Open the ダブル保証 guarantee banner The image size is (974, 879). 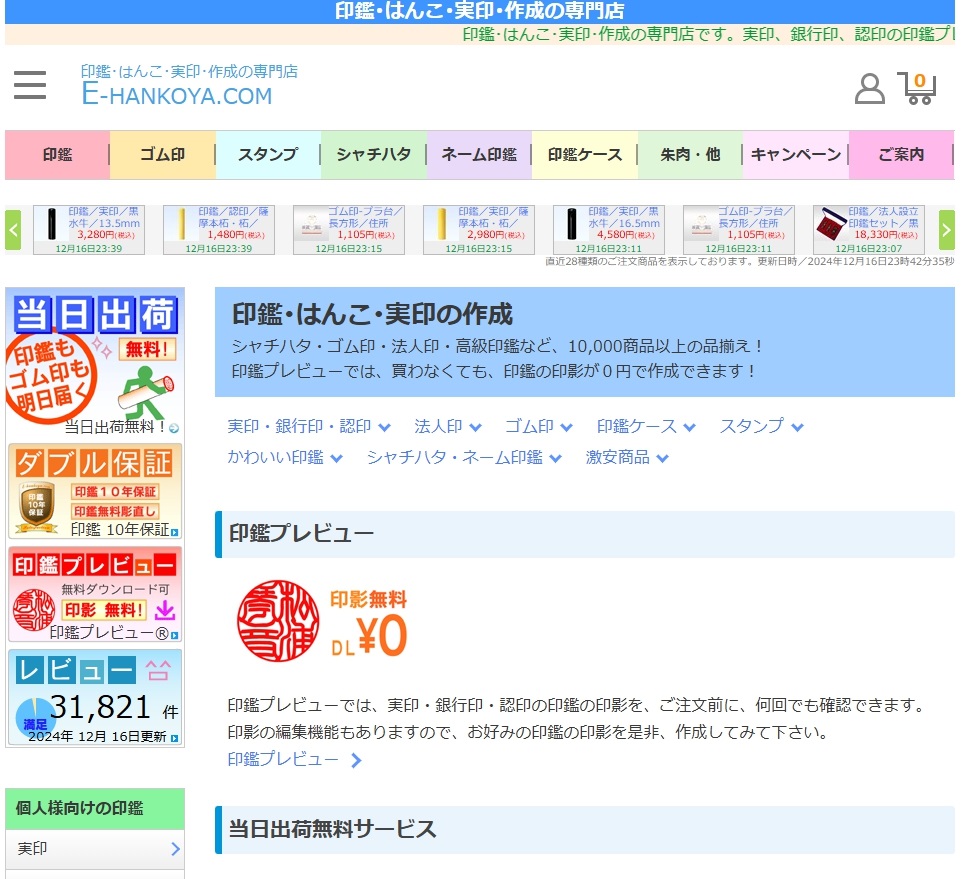(x=95, y=492)
